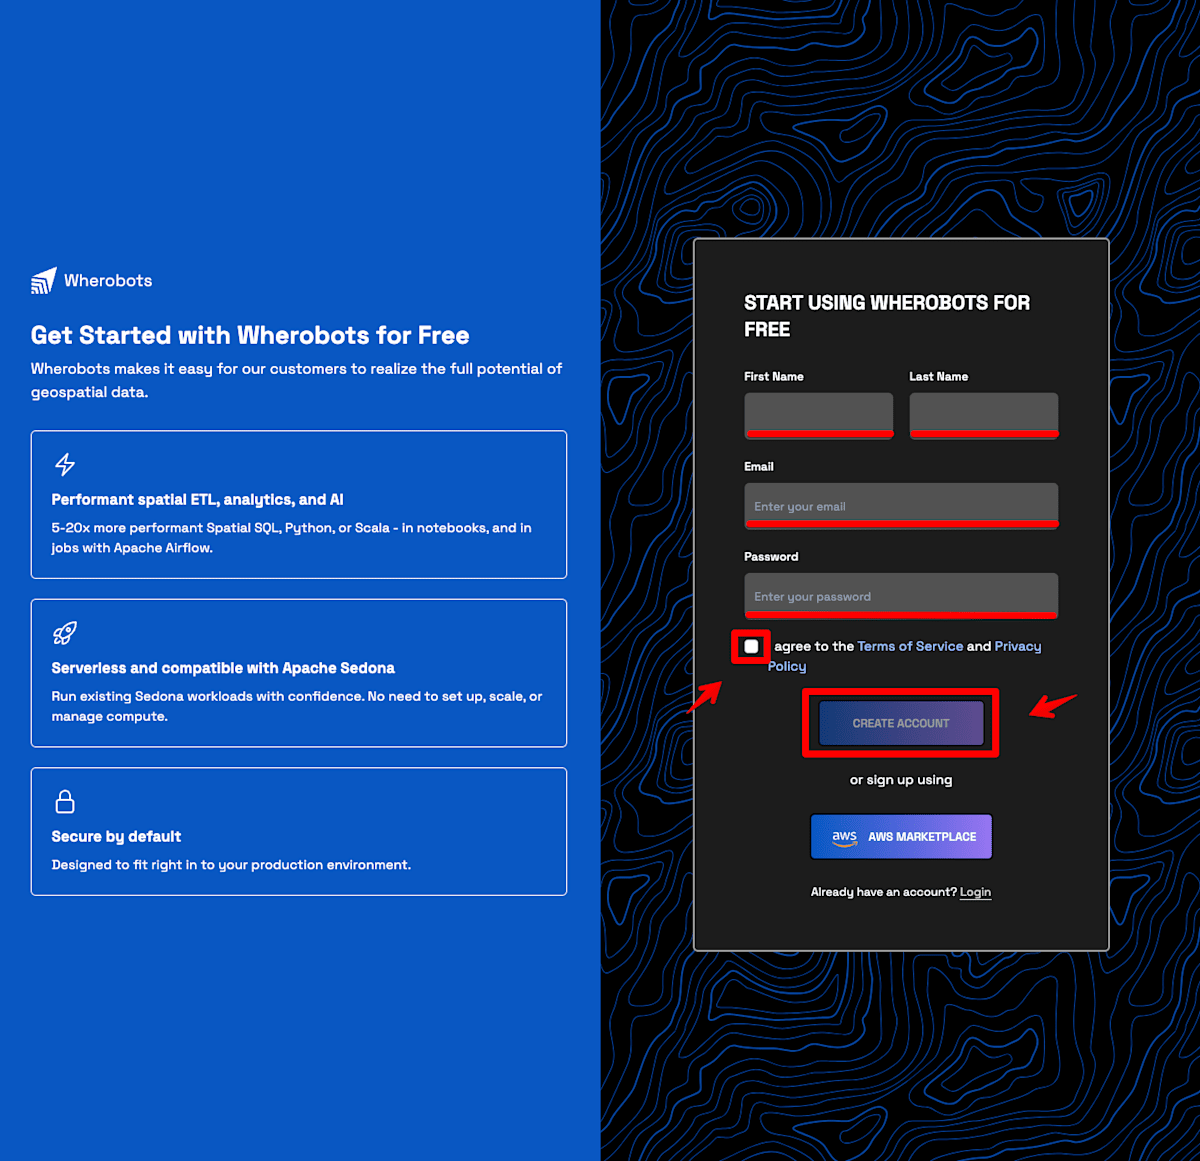Check the agree to Terms checkbox
The width and height of the screenshot is (1200, 1161).
(x=751, y=647)
